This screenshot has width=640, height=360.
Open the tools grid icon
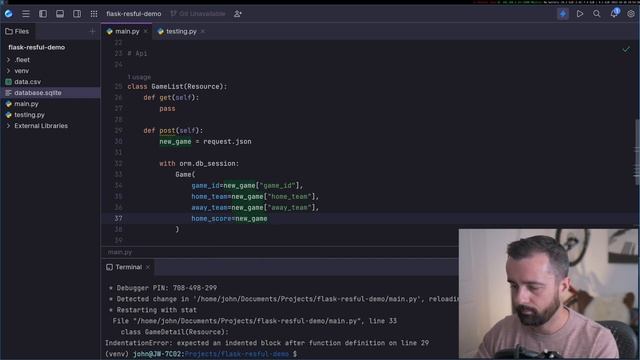(94, 14)
